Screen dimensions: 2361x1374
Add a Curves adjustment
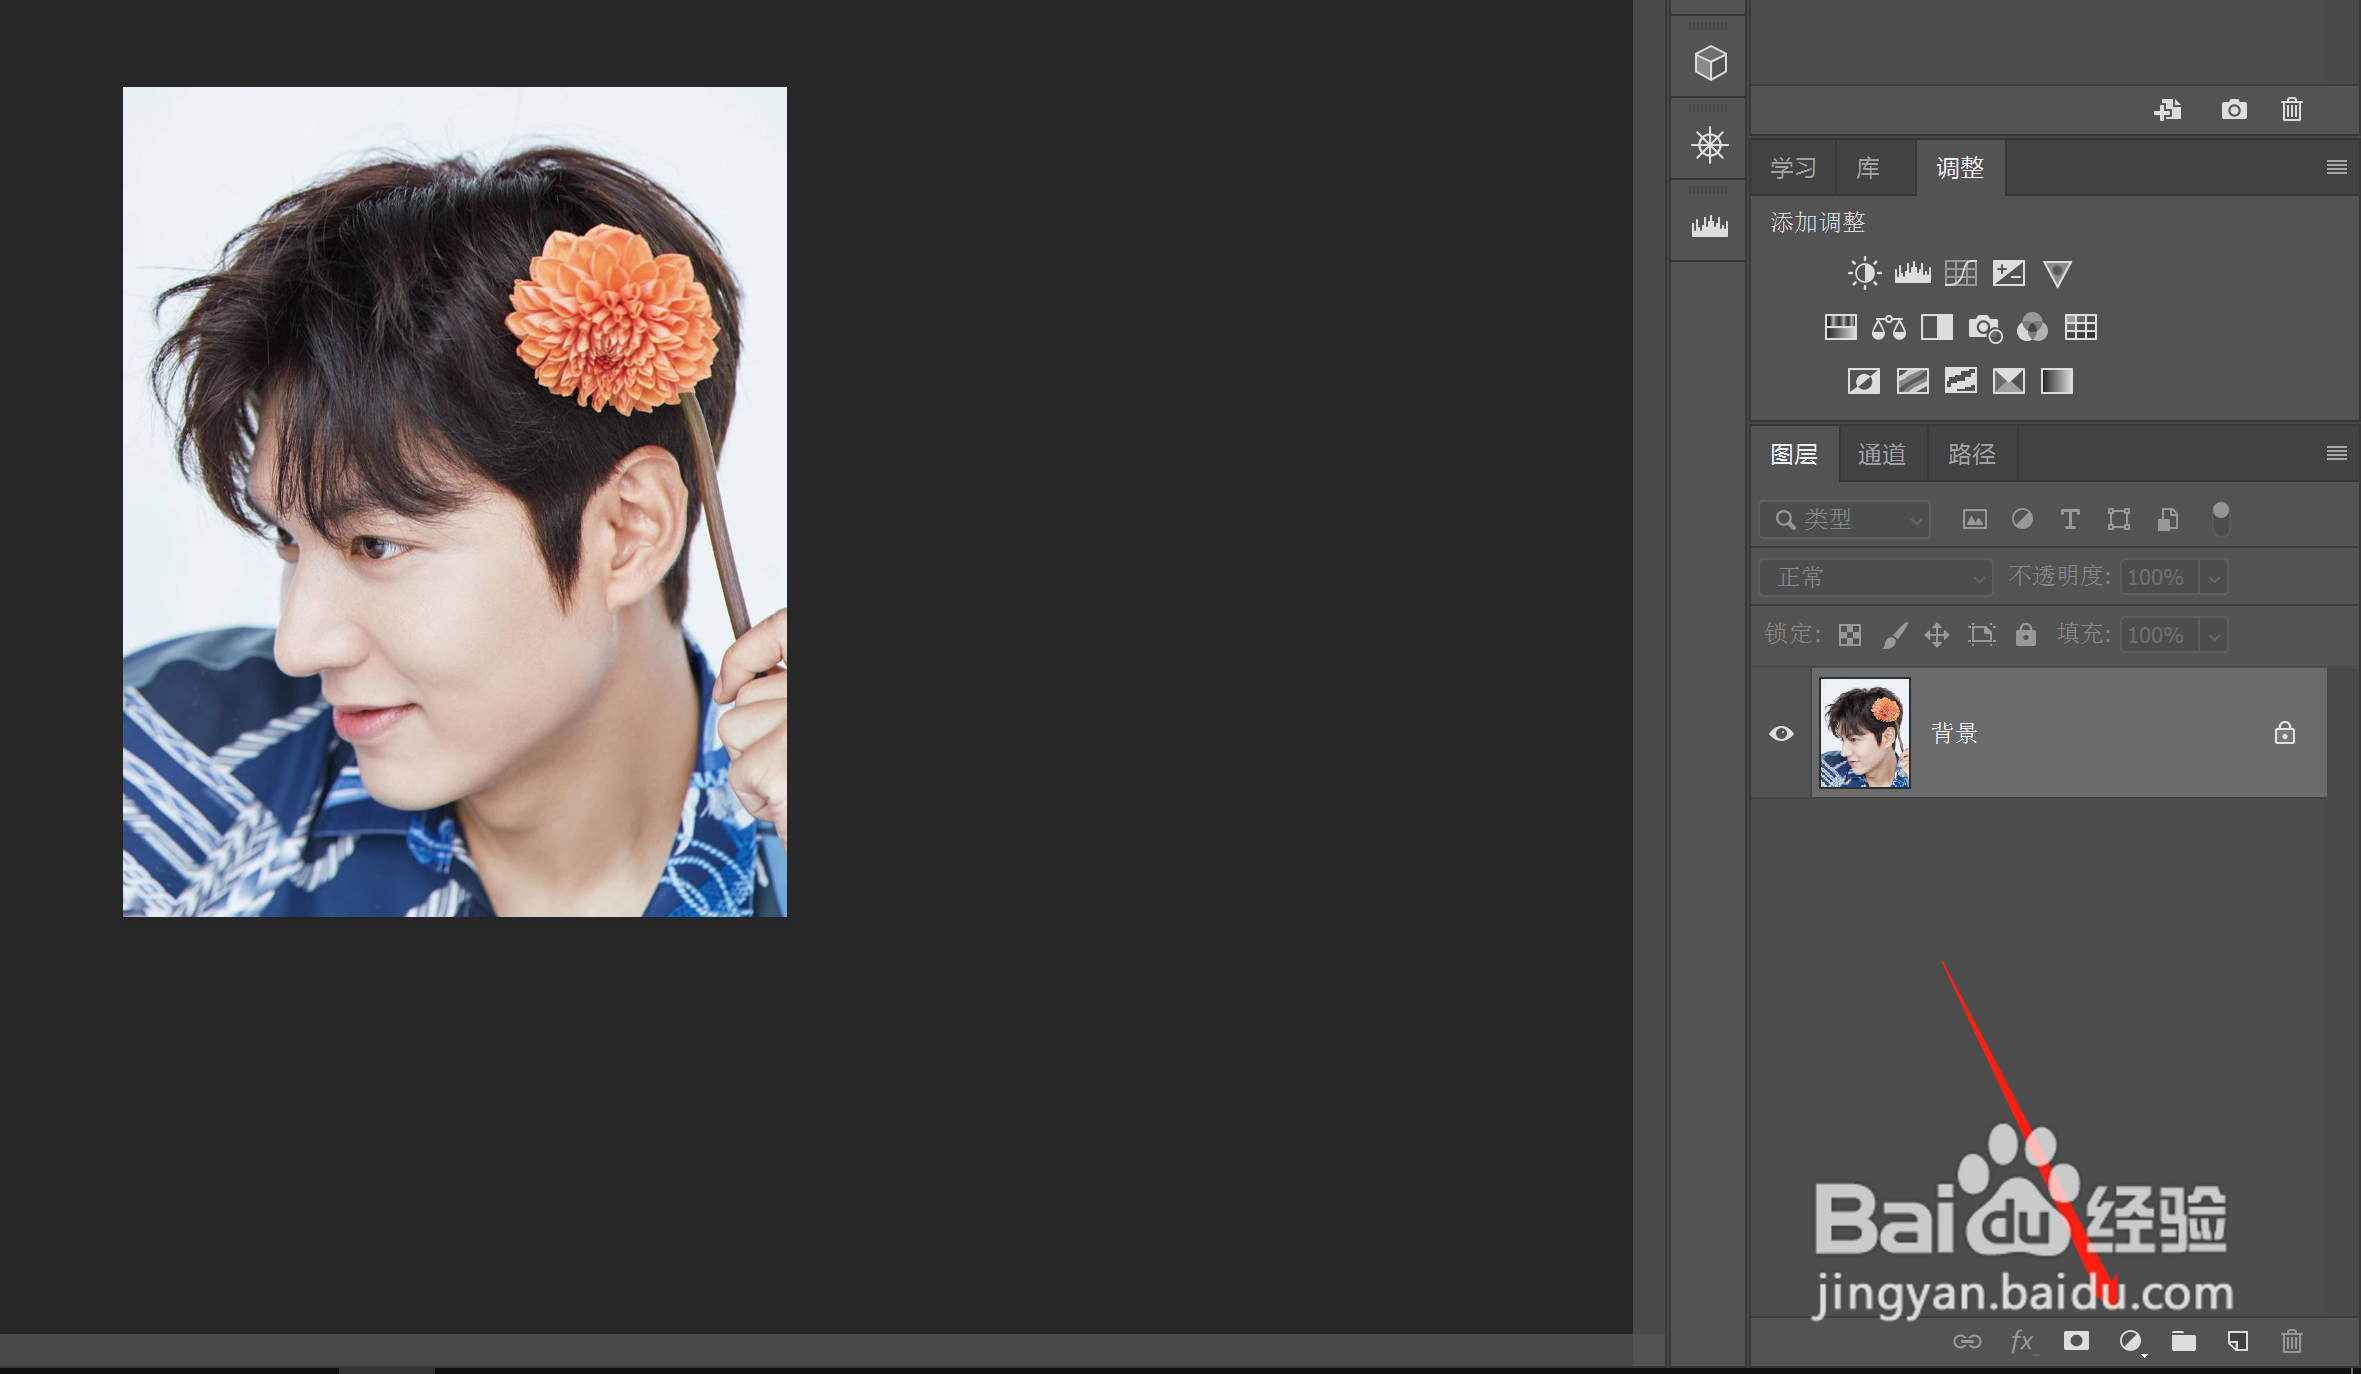[x=1960, y=273]
